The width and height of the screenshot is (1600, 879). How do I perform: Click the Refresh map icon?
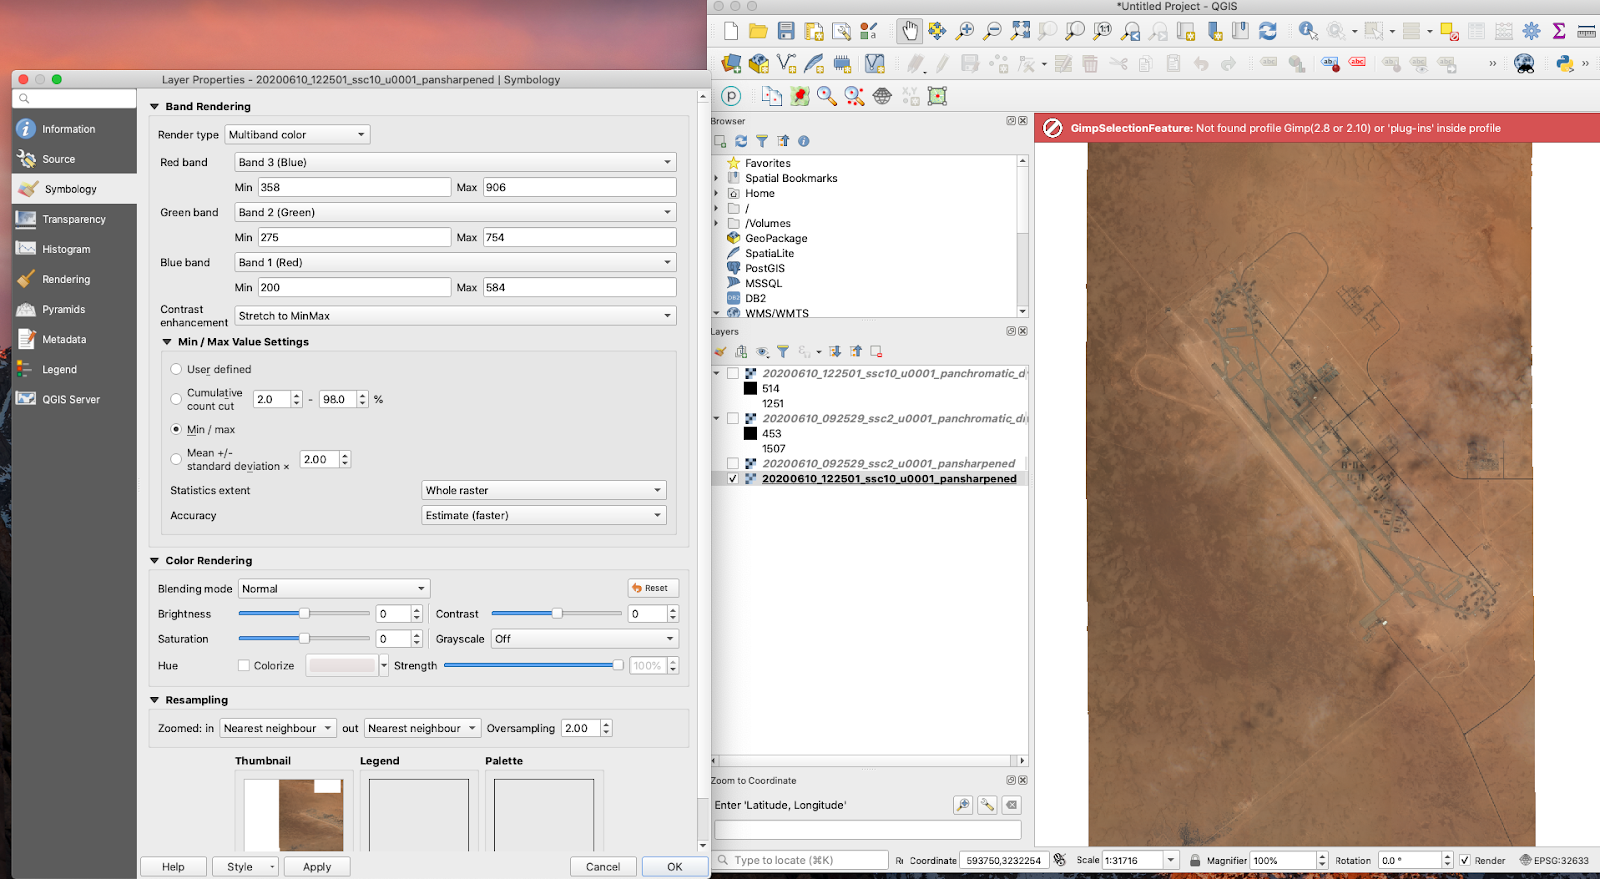pyautogui.click(x=1268, y=31)
